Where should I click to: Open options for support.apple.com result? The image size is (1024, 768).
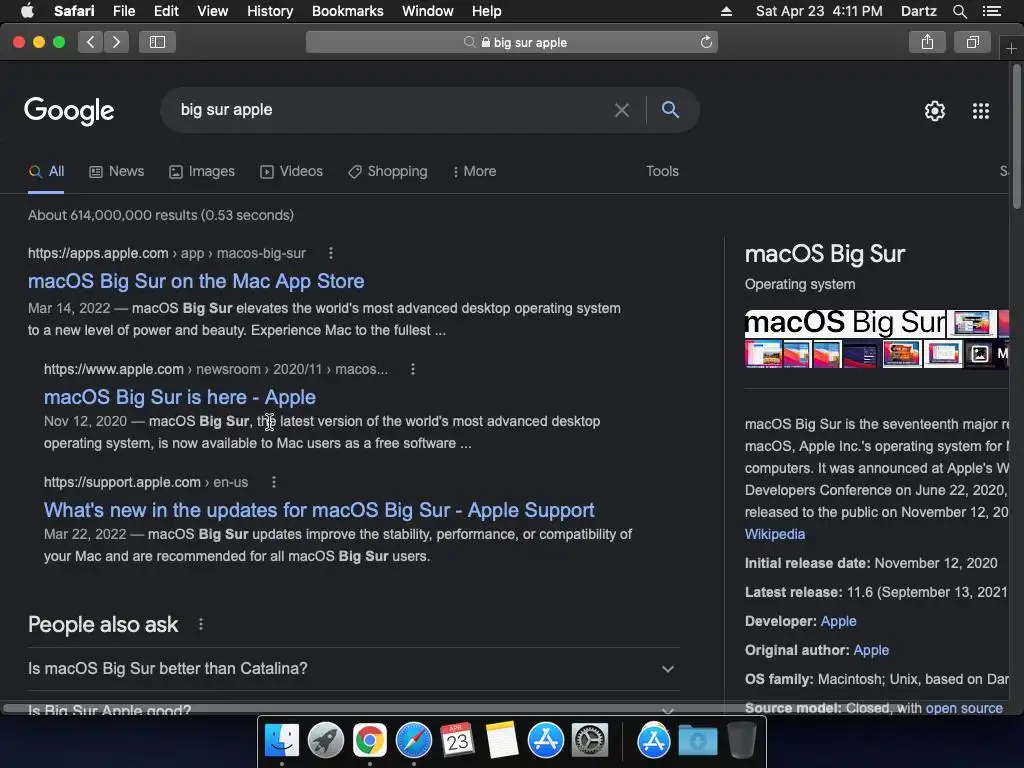point(274,482)
